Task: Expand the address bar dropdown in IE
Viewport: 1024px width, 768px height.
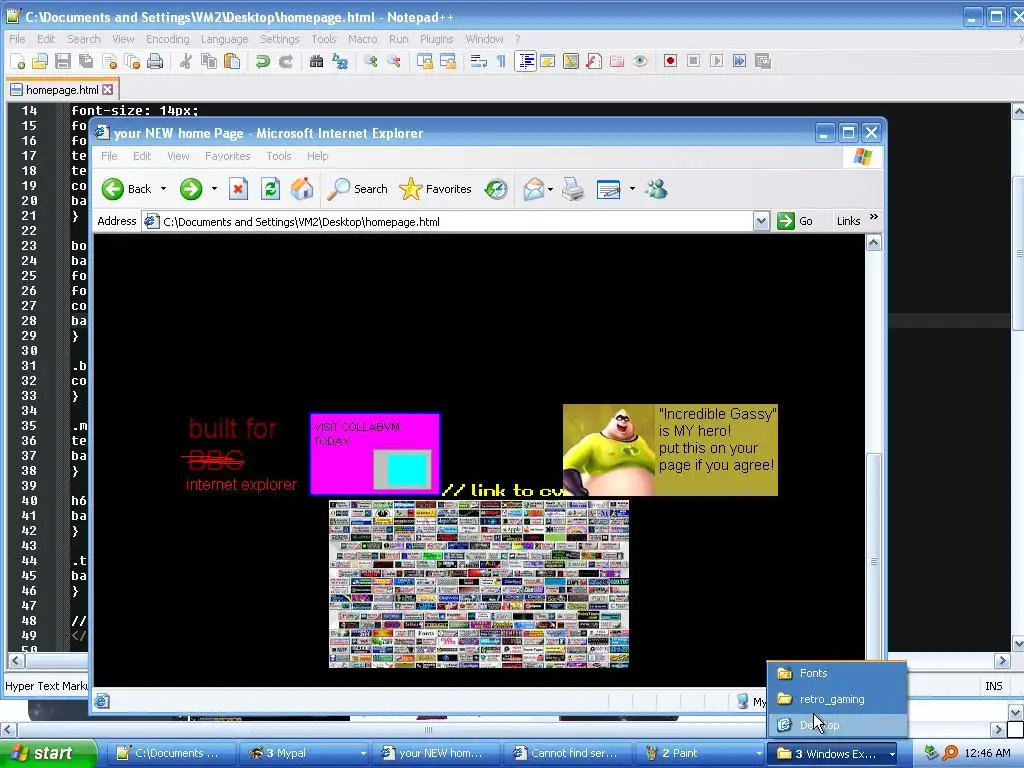Action: tap(761, 221)
